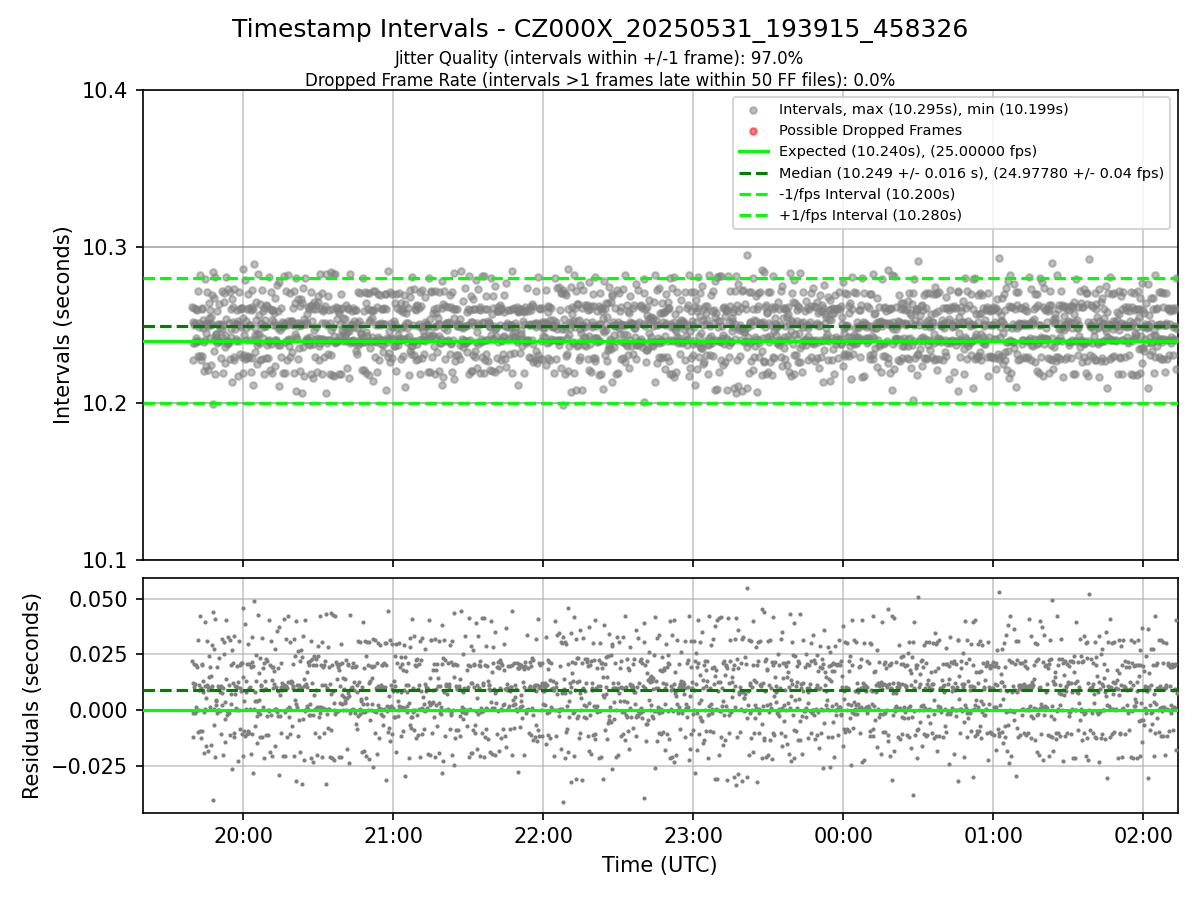This screenshot has height=900, width=1200.
Task: Click the 'Possible Dropped Frames' legend entry
Action: [870, 130]
